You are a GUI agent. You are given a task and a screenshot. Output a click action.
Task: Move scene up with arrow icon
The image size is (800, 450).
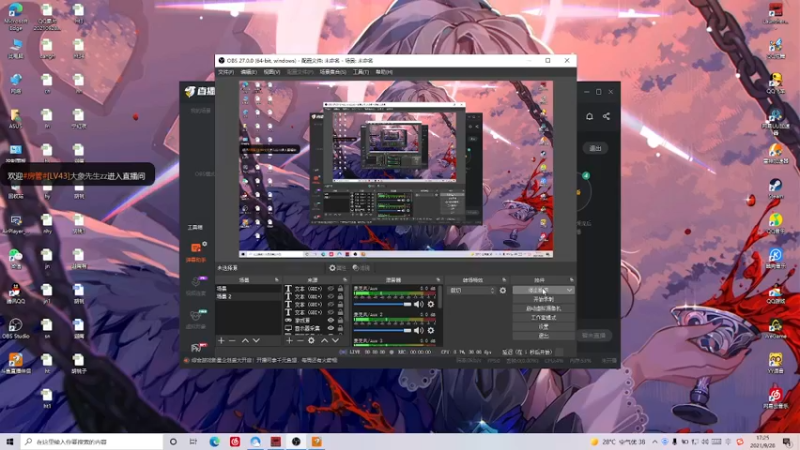point(245,340)
